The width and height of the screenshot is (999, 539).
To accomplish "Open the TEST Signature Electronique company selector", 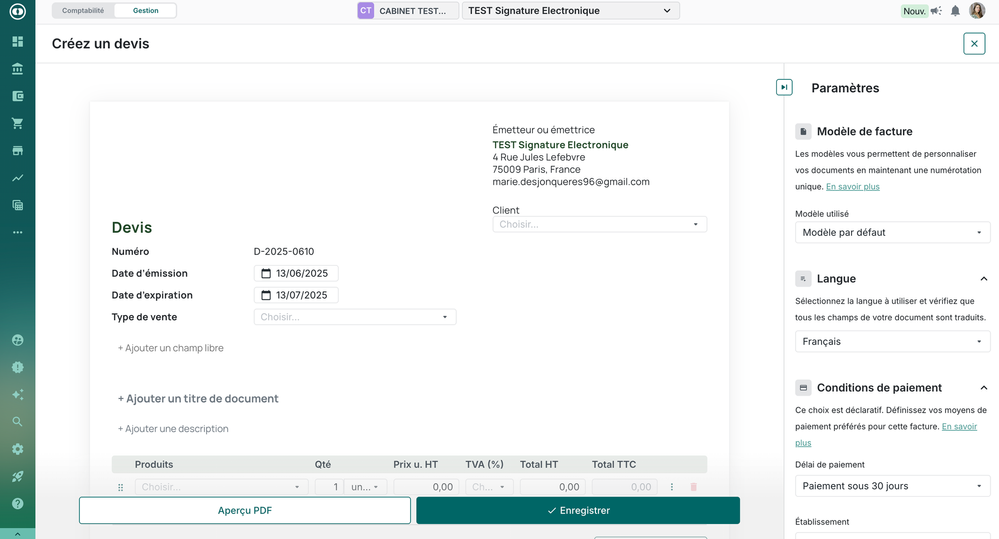I will 570,11.
